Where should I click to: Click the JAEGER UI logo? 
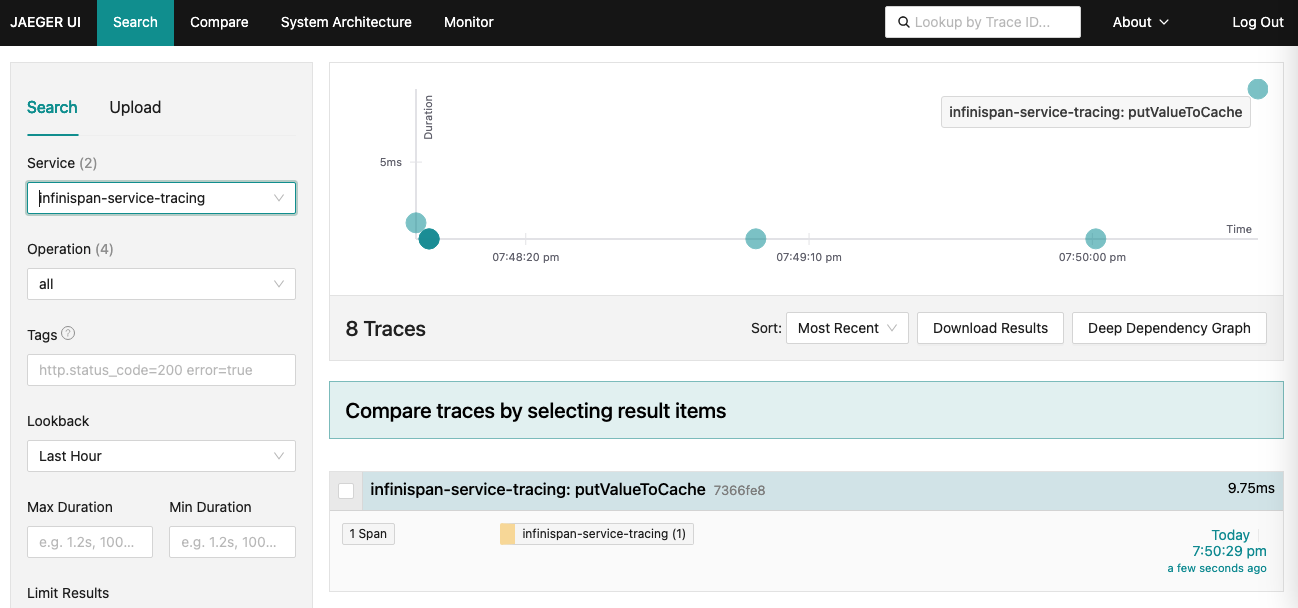(x=47, y=21)
